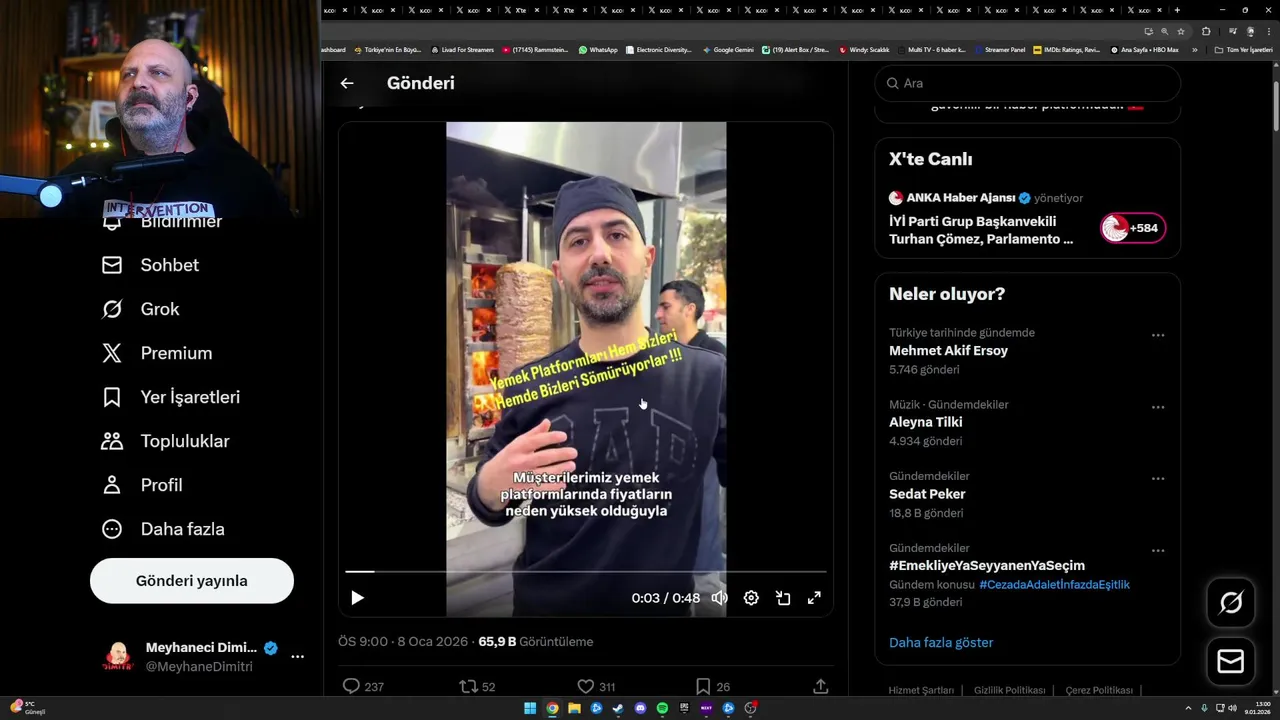The image size is (1280, 720).
Task: Open Ana Sayfa • HBO Max bookmark
Action: pos(1144,49)
